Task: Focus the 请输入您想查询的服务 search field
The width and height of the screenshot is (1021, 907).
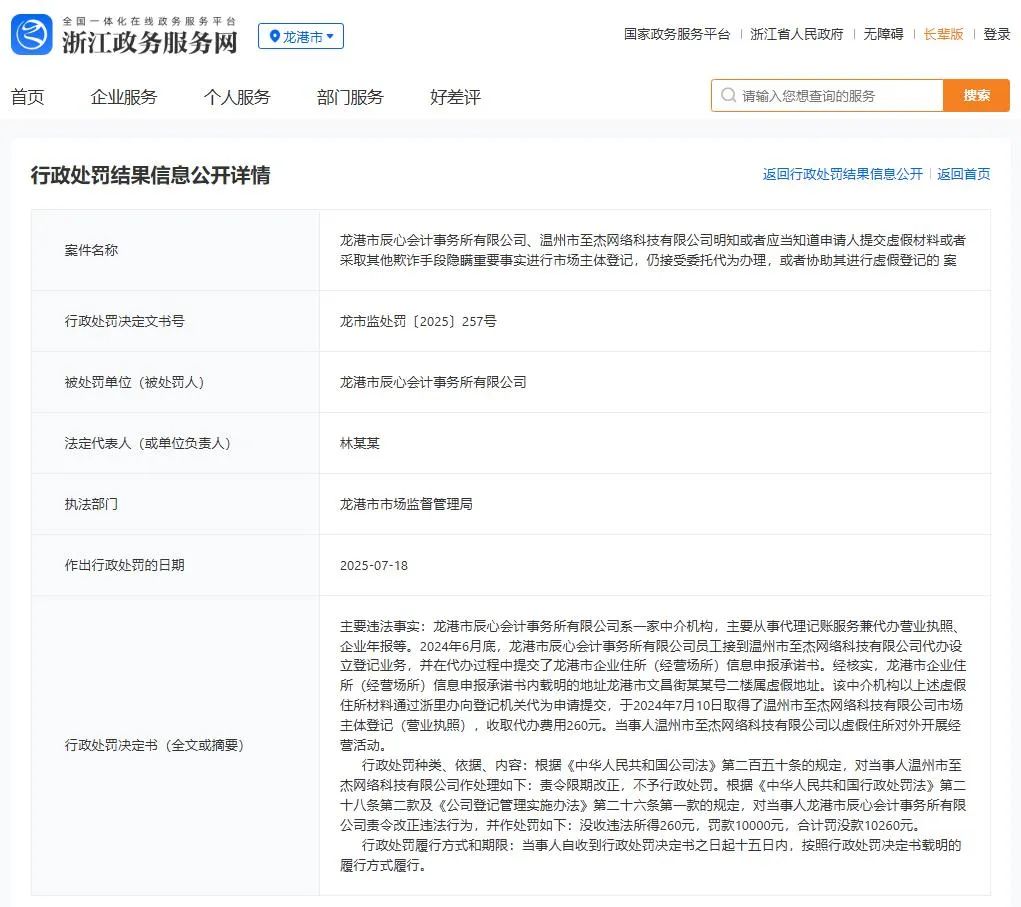Action: point(827,96)
